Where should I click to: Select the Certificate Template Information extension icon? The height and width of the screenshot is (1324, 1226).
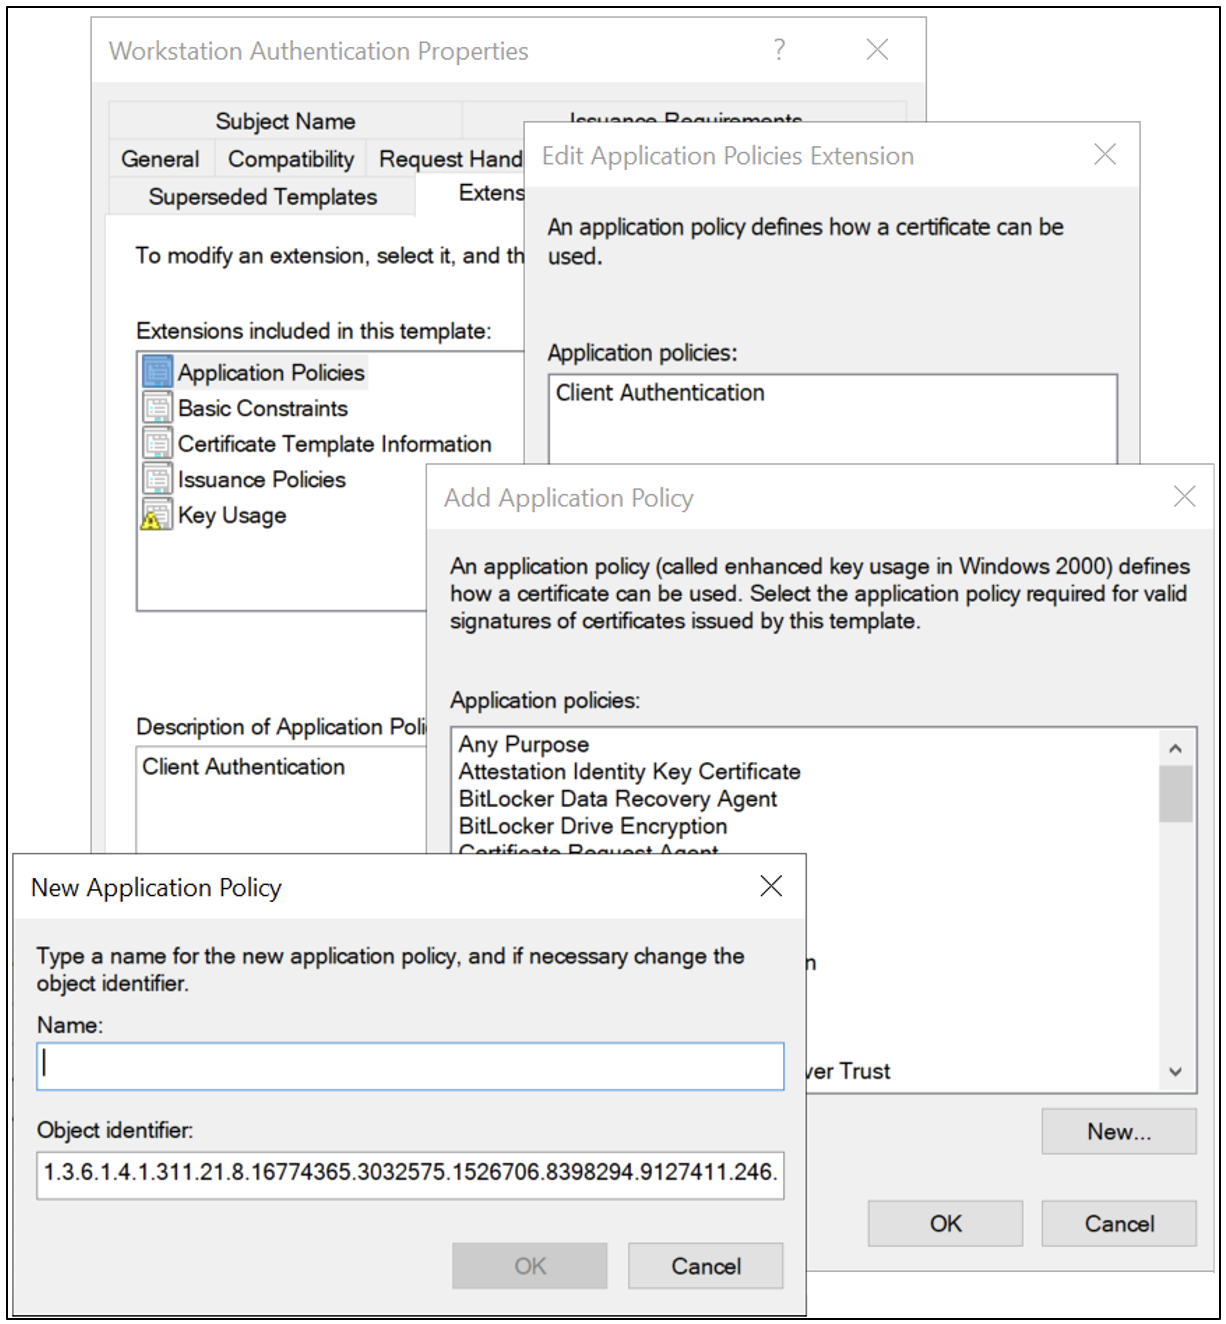click(158, 442)
